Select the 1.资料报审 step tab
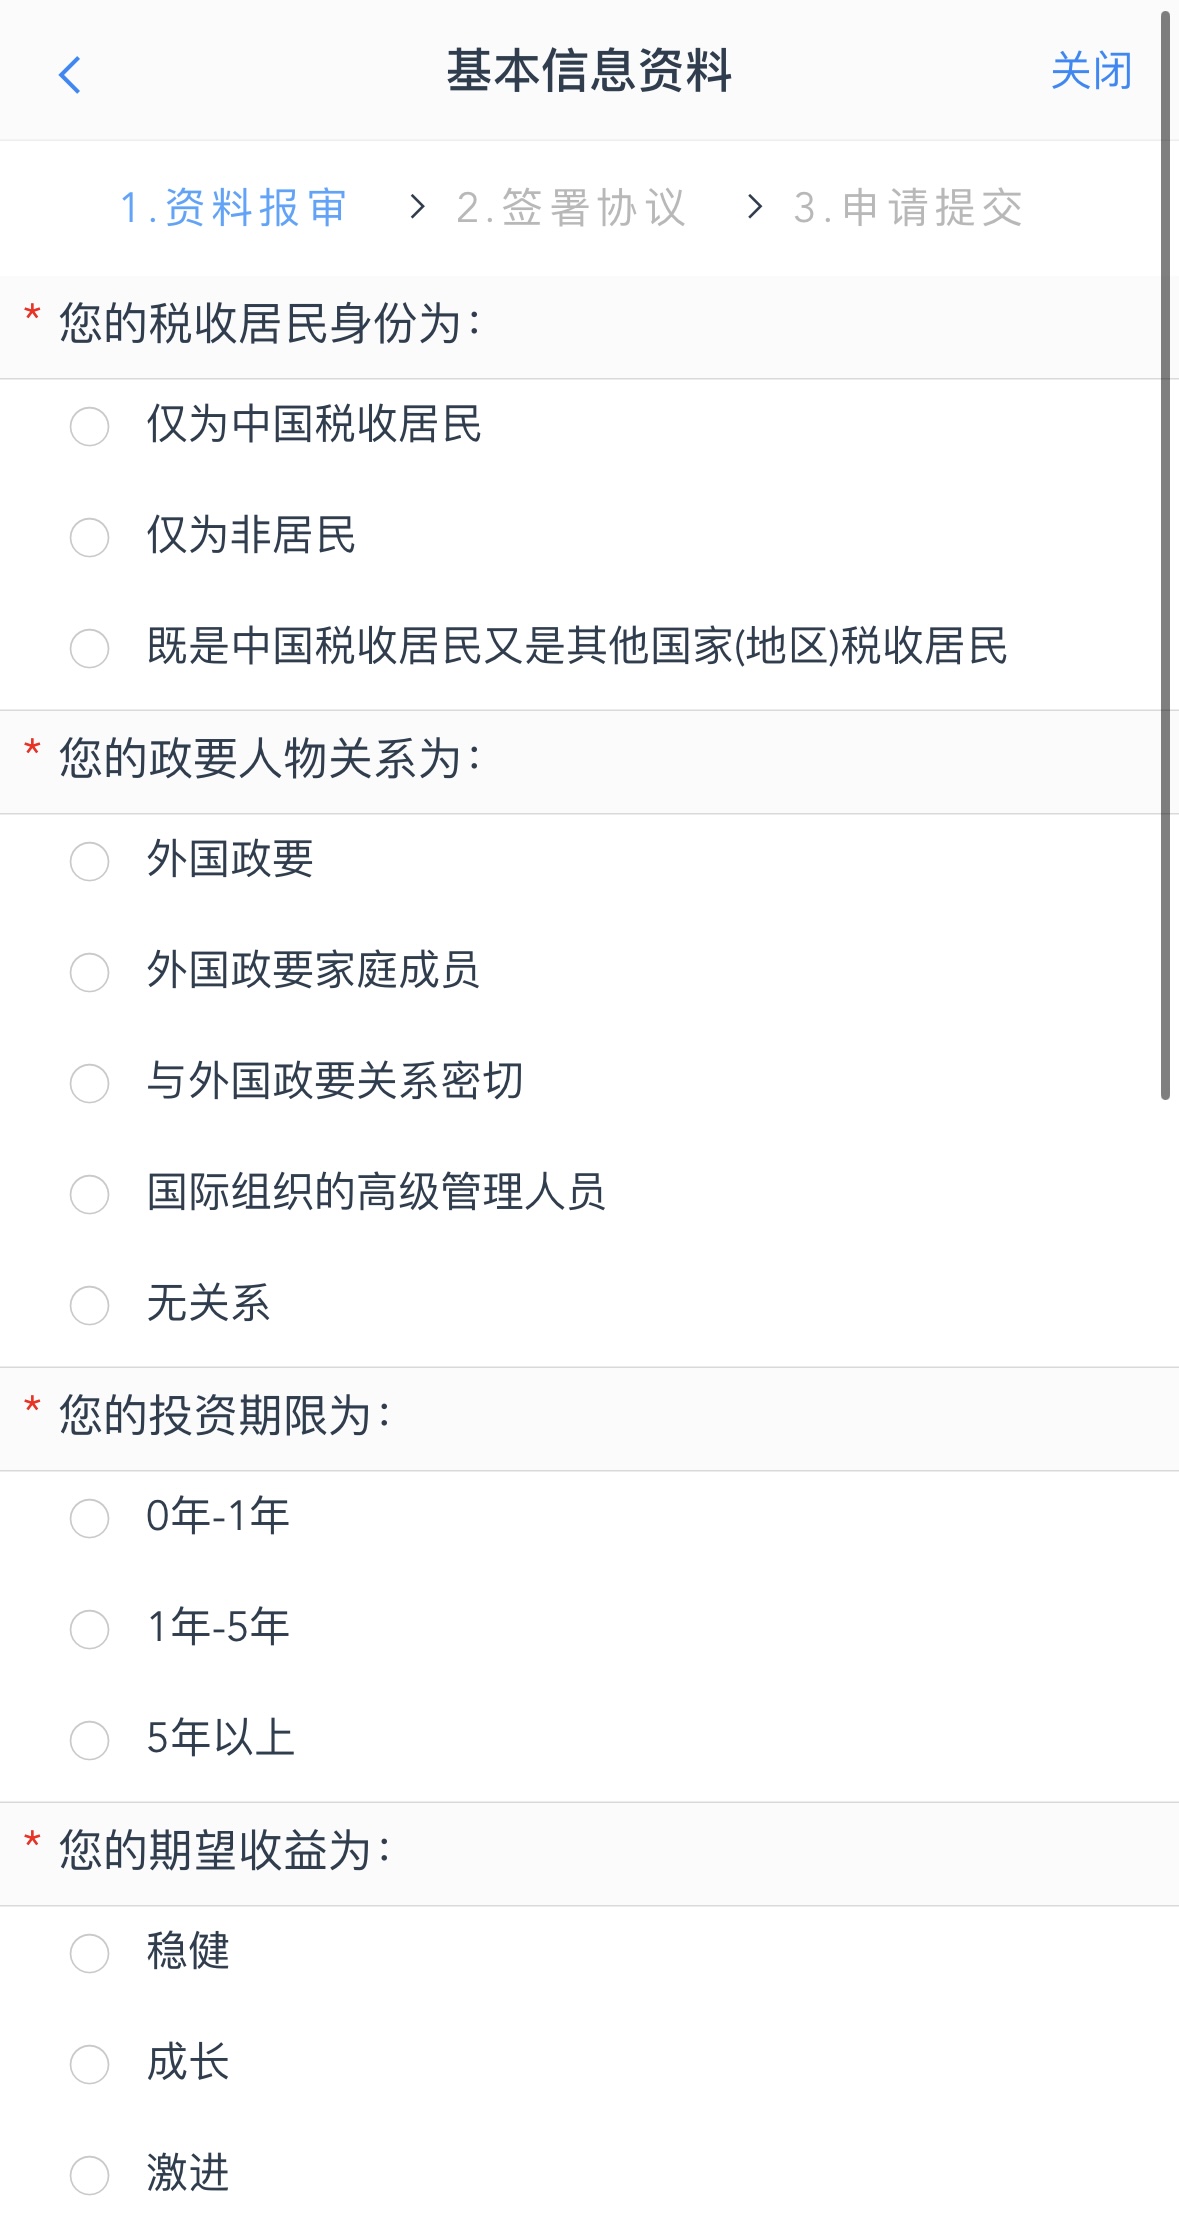Screen dimensions: 1179x2232 pyautogui.click(x=233, y=208)
